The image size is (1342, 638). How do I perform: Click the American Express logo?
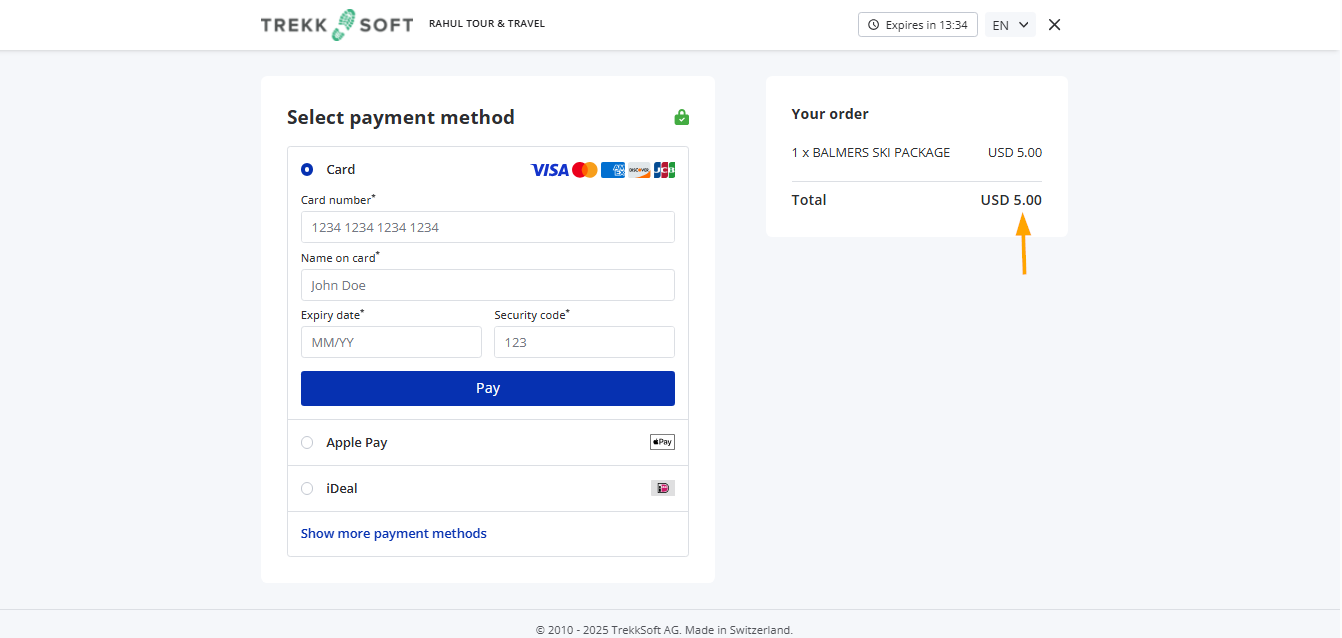[x=613, y=170]
